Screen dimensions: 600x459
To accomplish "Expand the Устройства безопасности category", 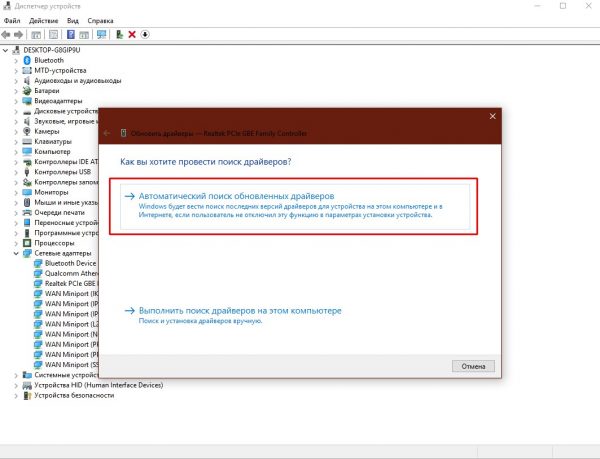I will (16, 396).
